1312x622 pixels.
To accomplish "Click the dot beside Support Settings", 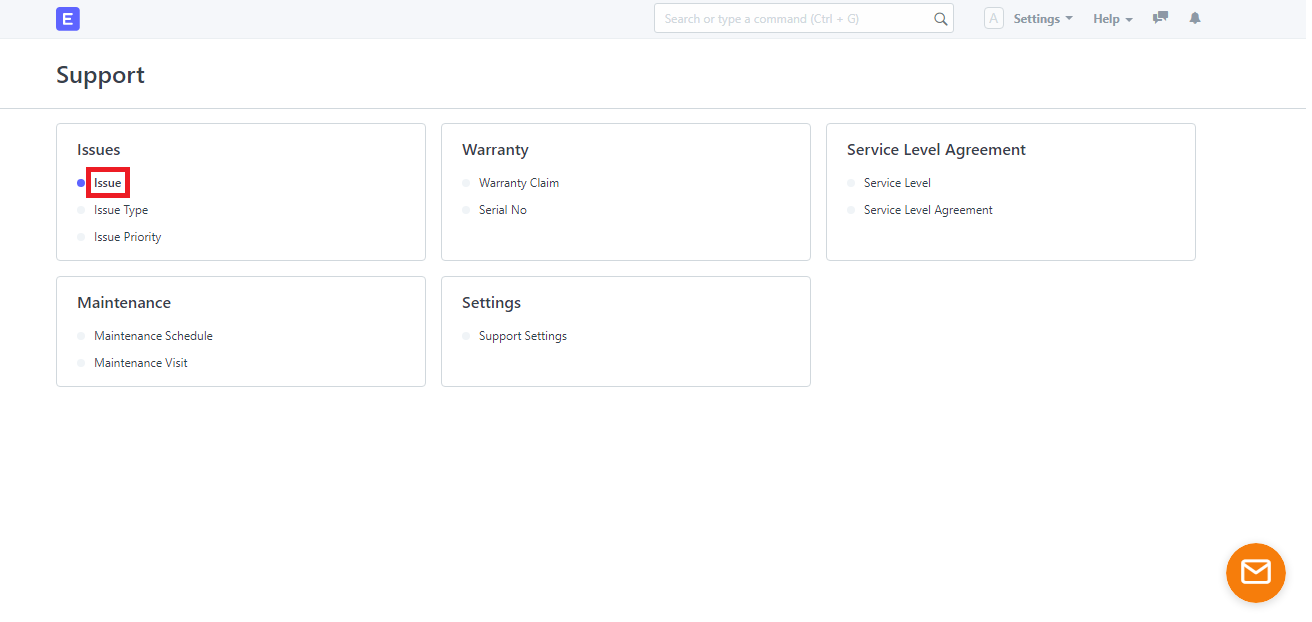I will coord(466,336).
